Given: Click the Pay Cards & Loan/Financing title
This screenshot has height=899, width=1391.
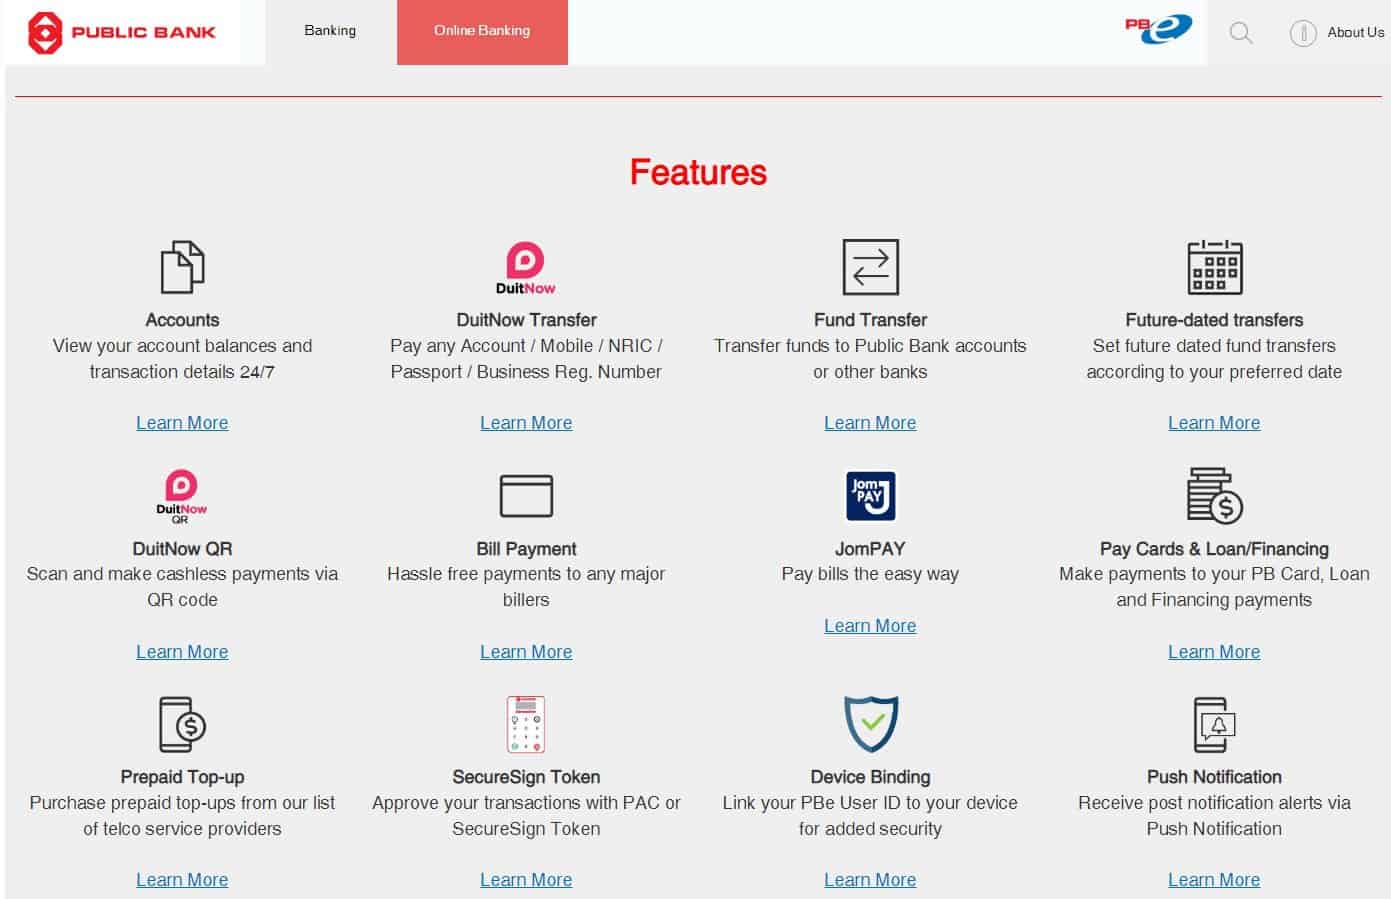Looking at the screenshot, I should (1214, 549).
